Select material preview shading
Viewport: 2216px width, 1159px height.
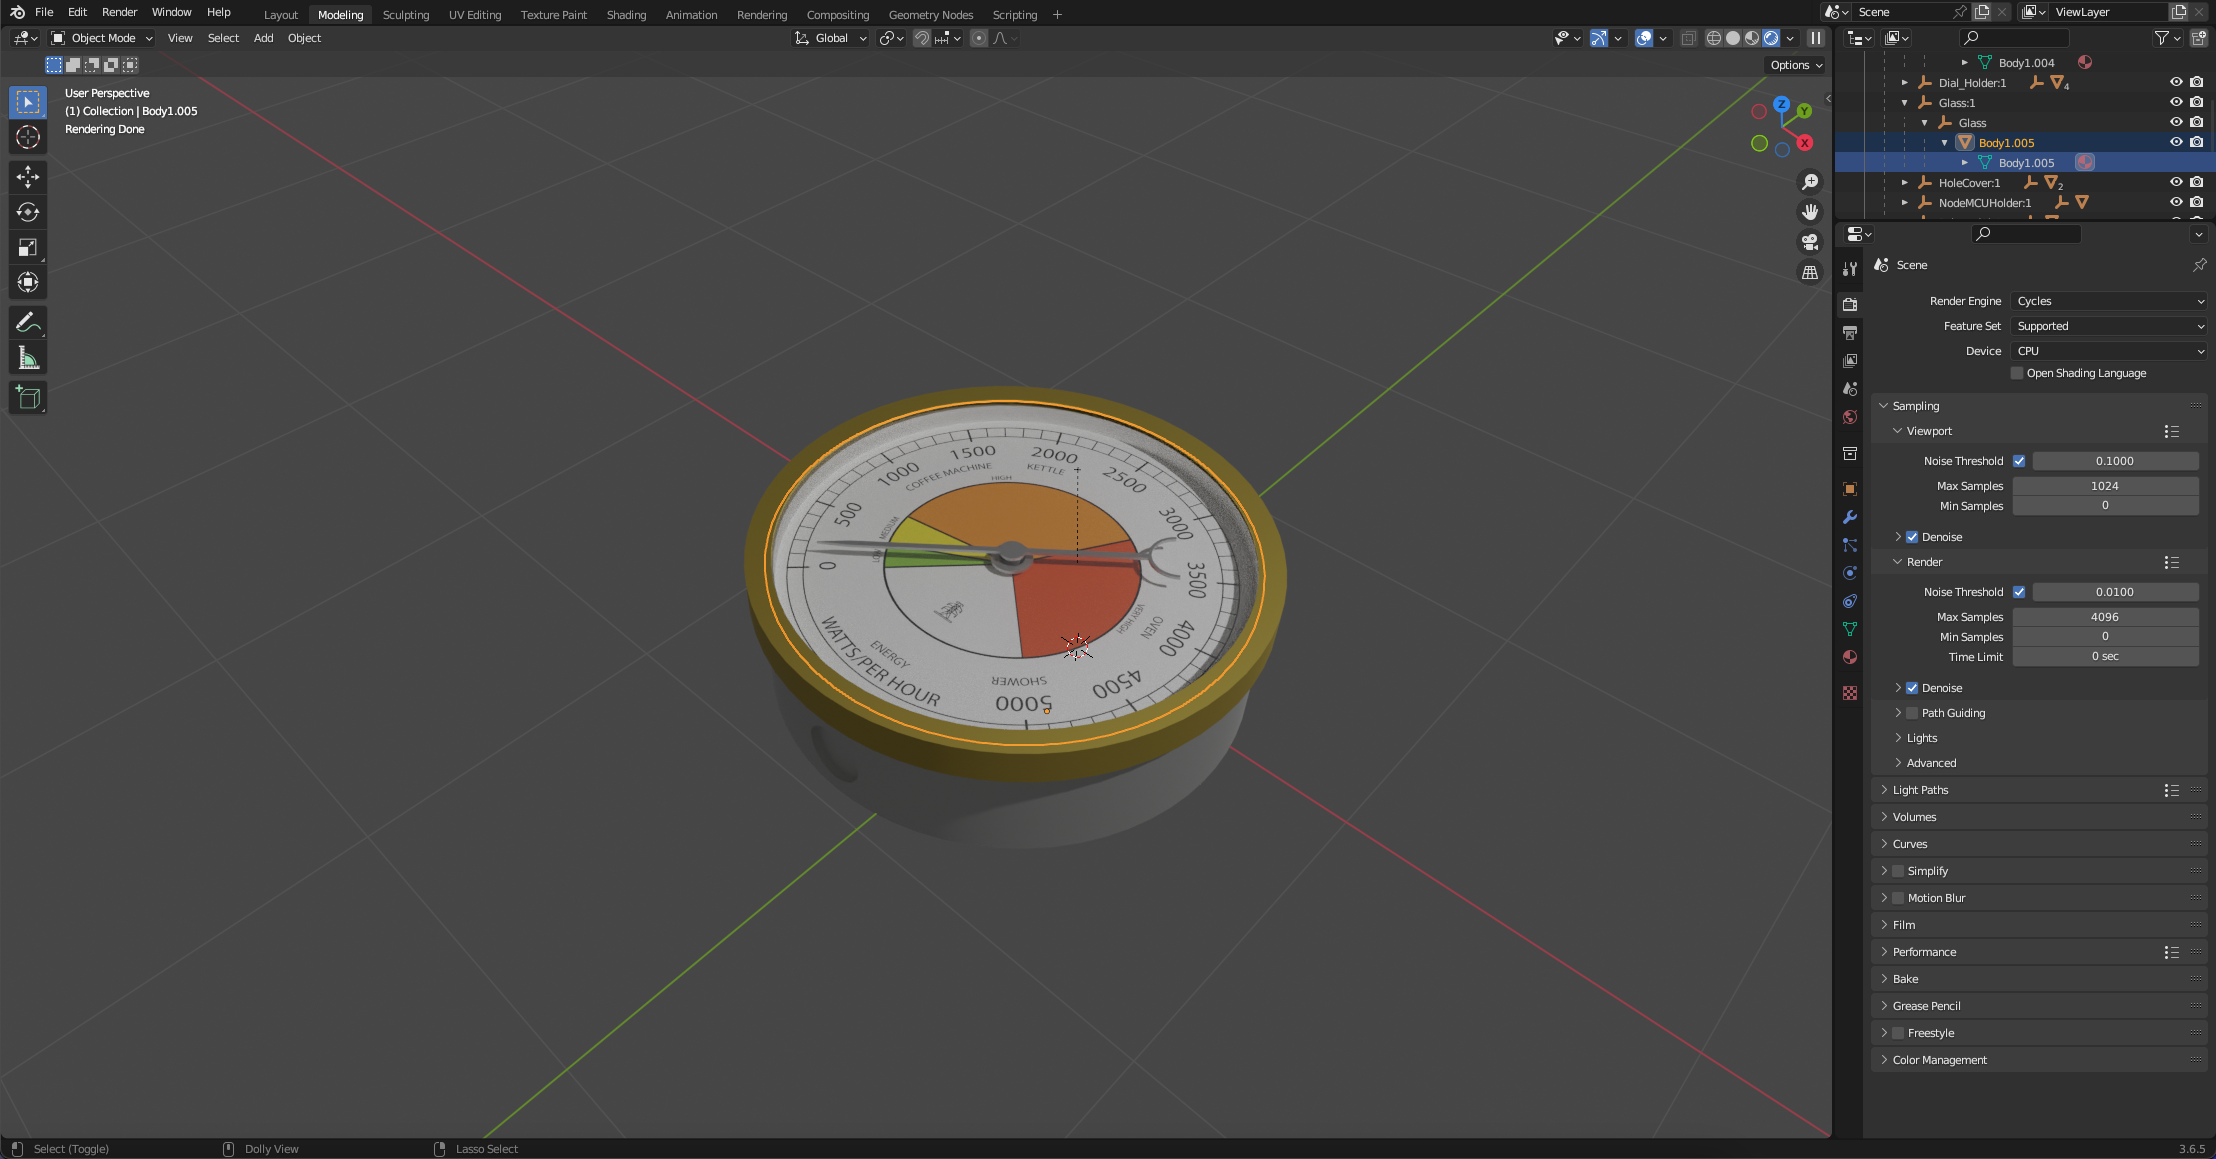pyautogui.click(x=1752, y=38)
